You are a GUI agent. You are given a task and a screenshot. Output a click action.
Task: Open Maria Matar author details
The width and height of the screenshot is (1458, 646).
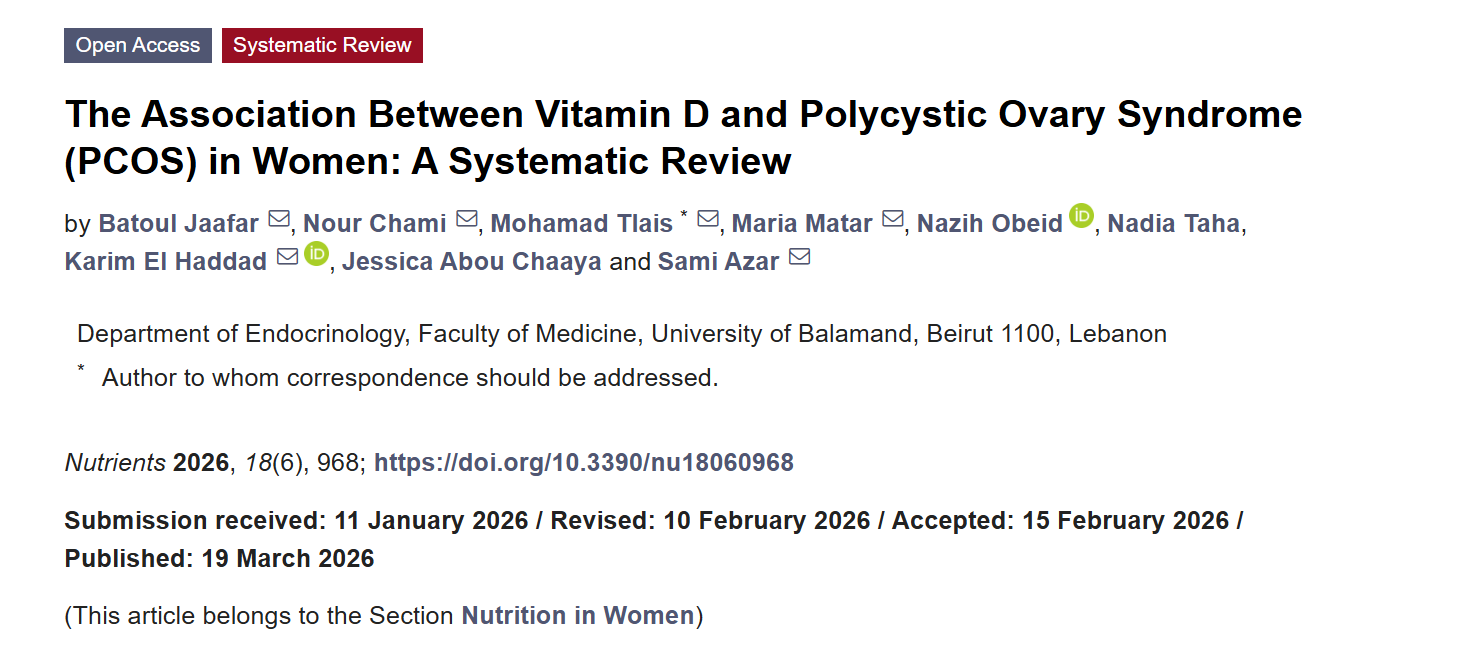coord(802,224)
